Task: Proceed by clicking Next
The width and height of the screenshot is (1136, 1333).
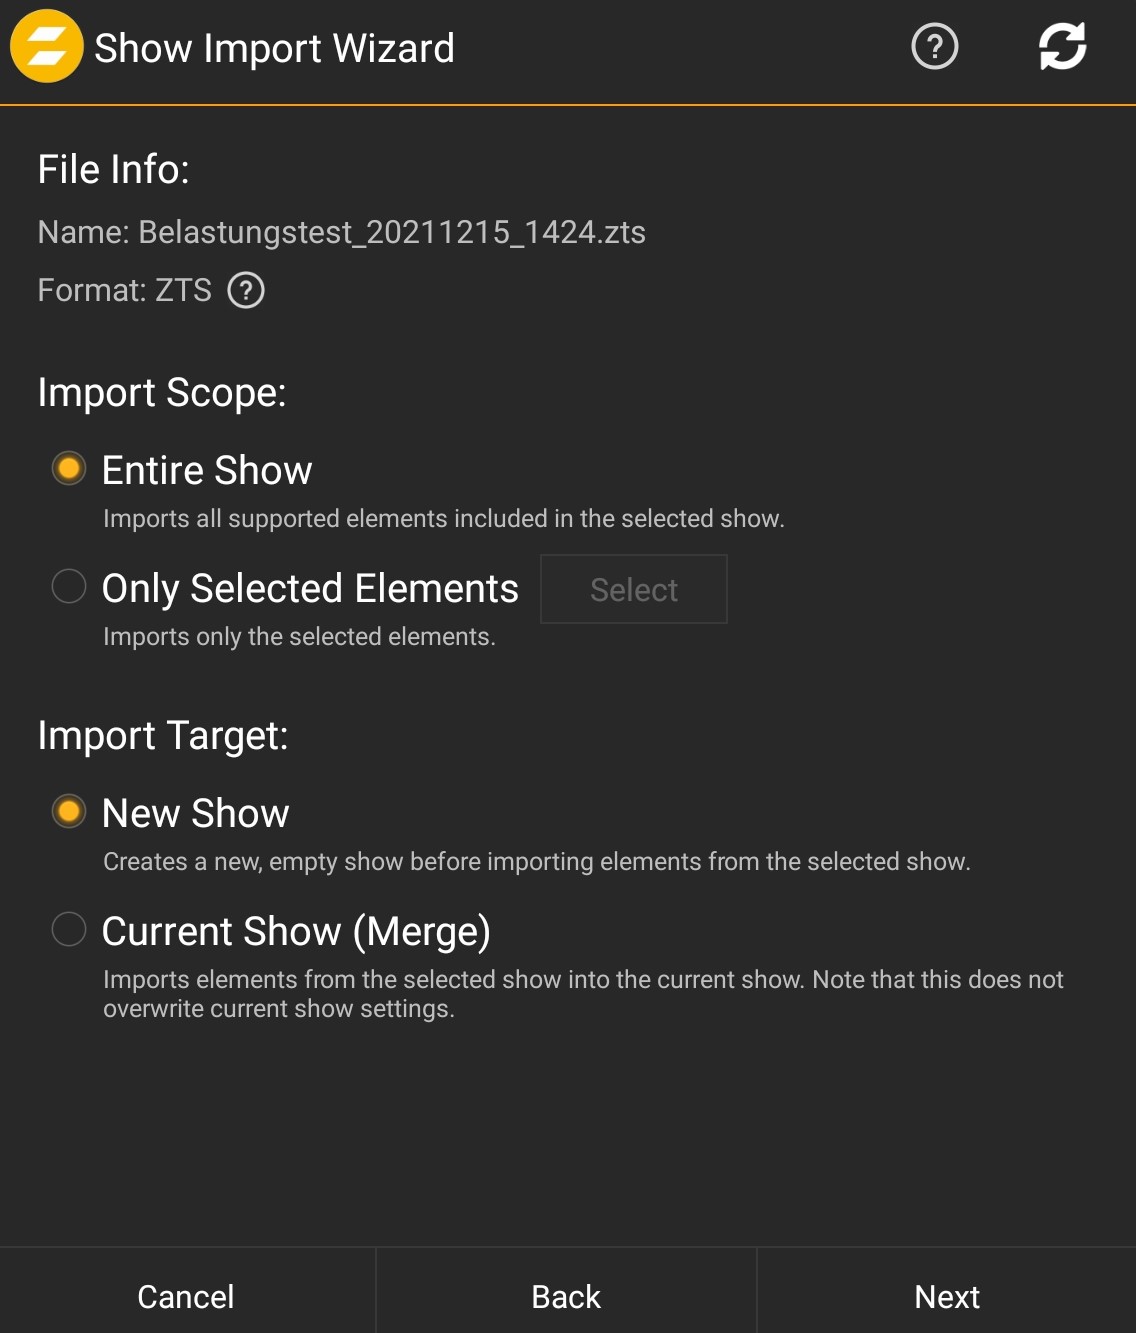Action: (x=945, y=1296)
